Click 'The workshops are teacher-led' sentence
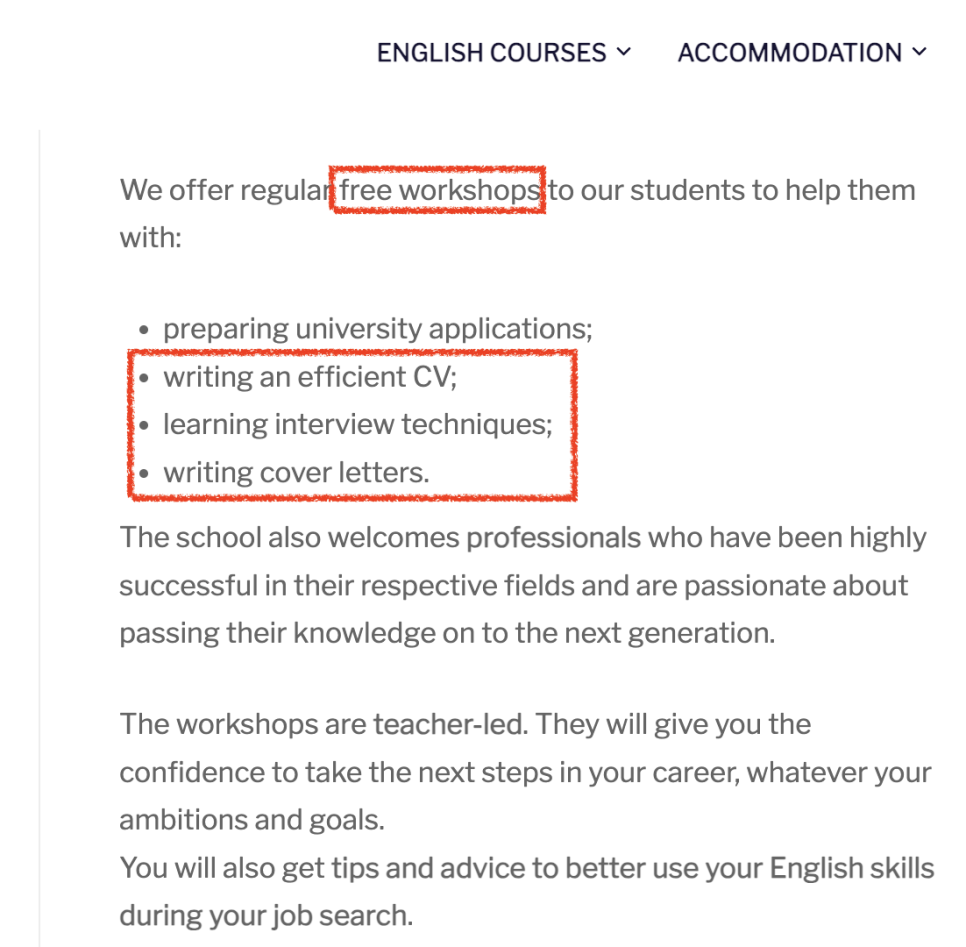Viewport: 966px width, 947px height. point(525,771)
